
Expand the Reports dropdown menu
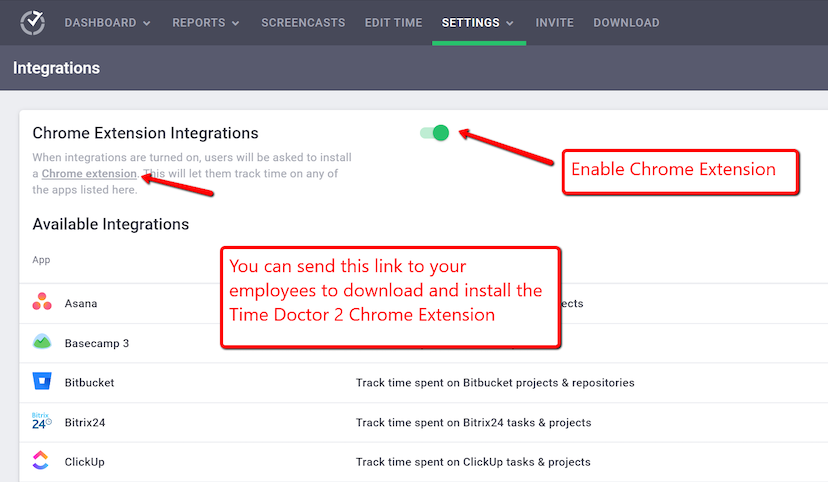pyautogui.click(x=205, y=23)
